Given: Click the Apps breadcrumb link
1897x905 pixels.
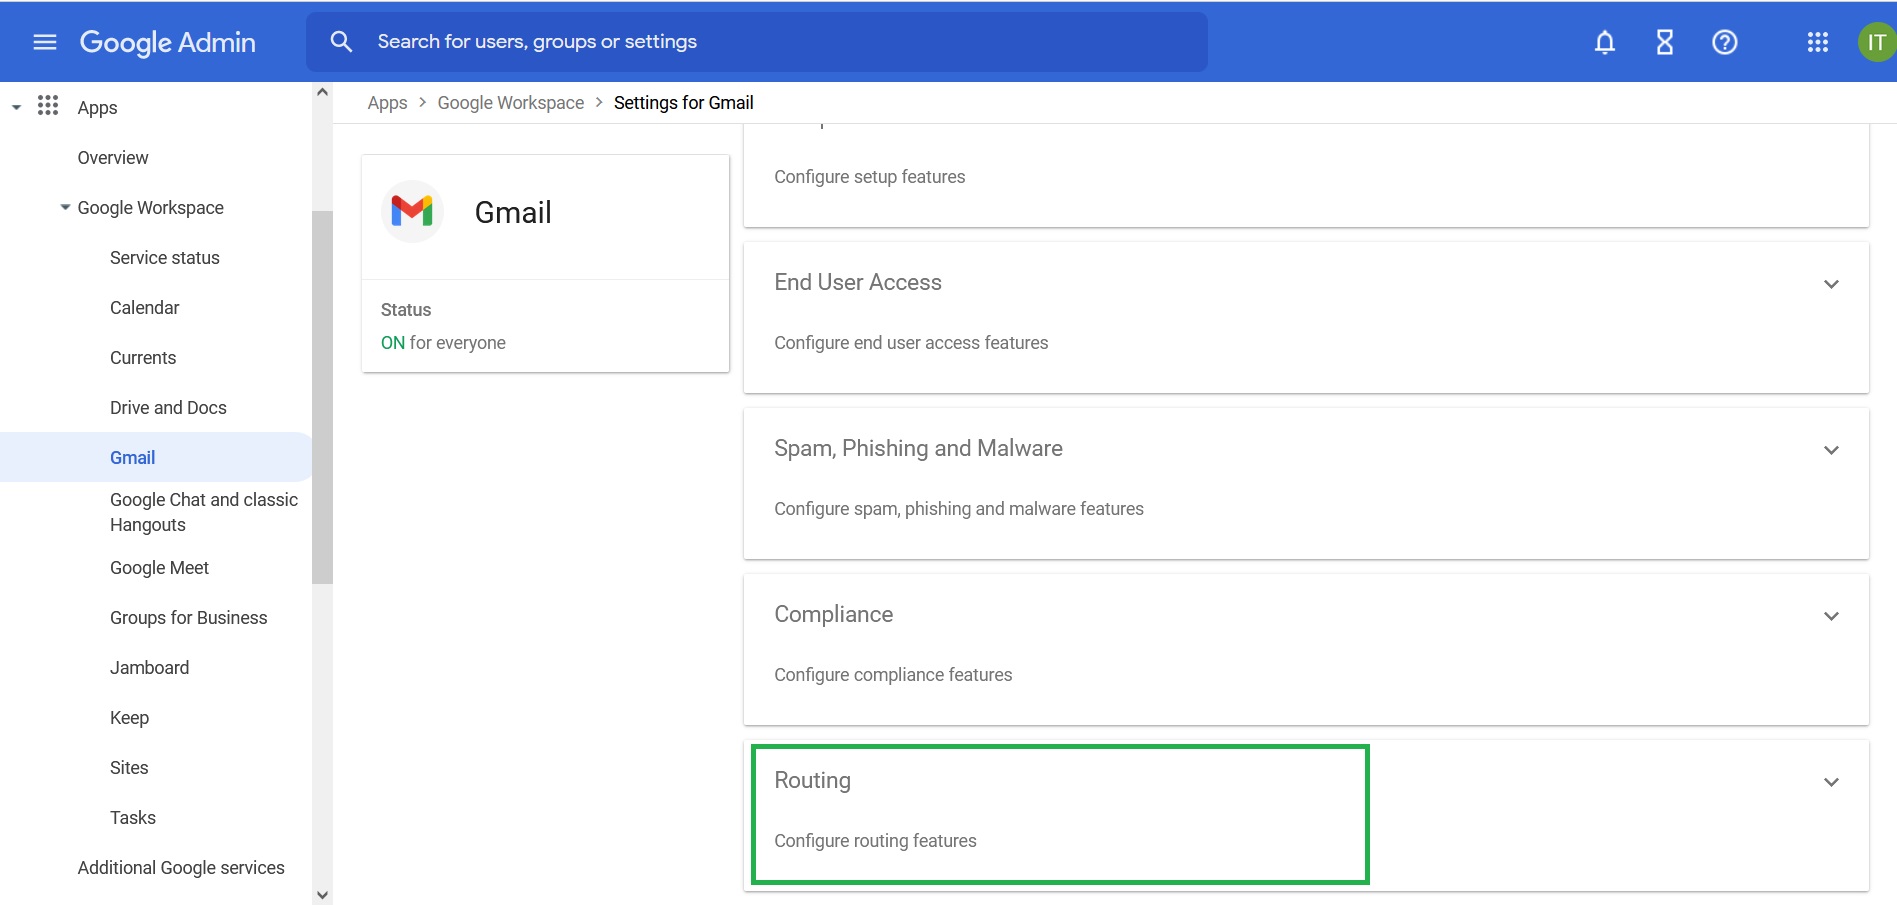Looking at the screenshot, I should click(387, 103).
